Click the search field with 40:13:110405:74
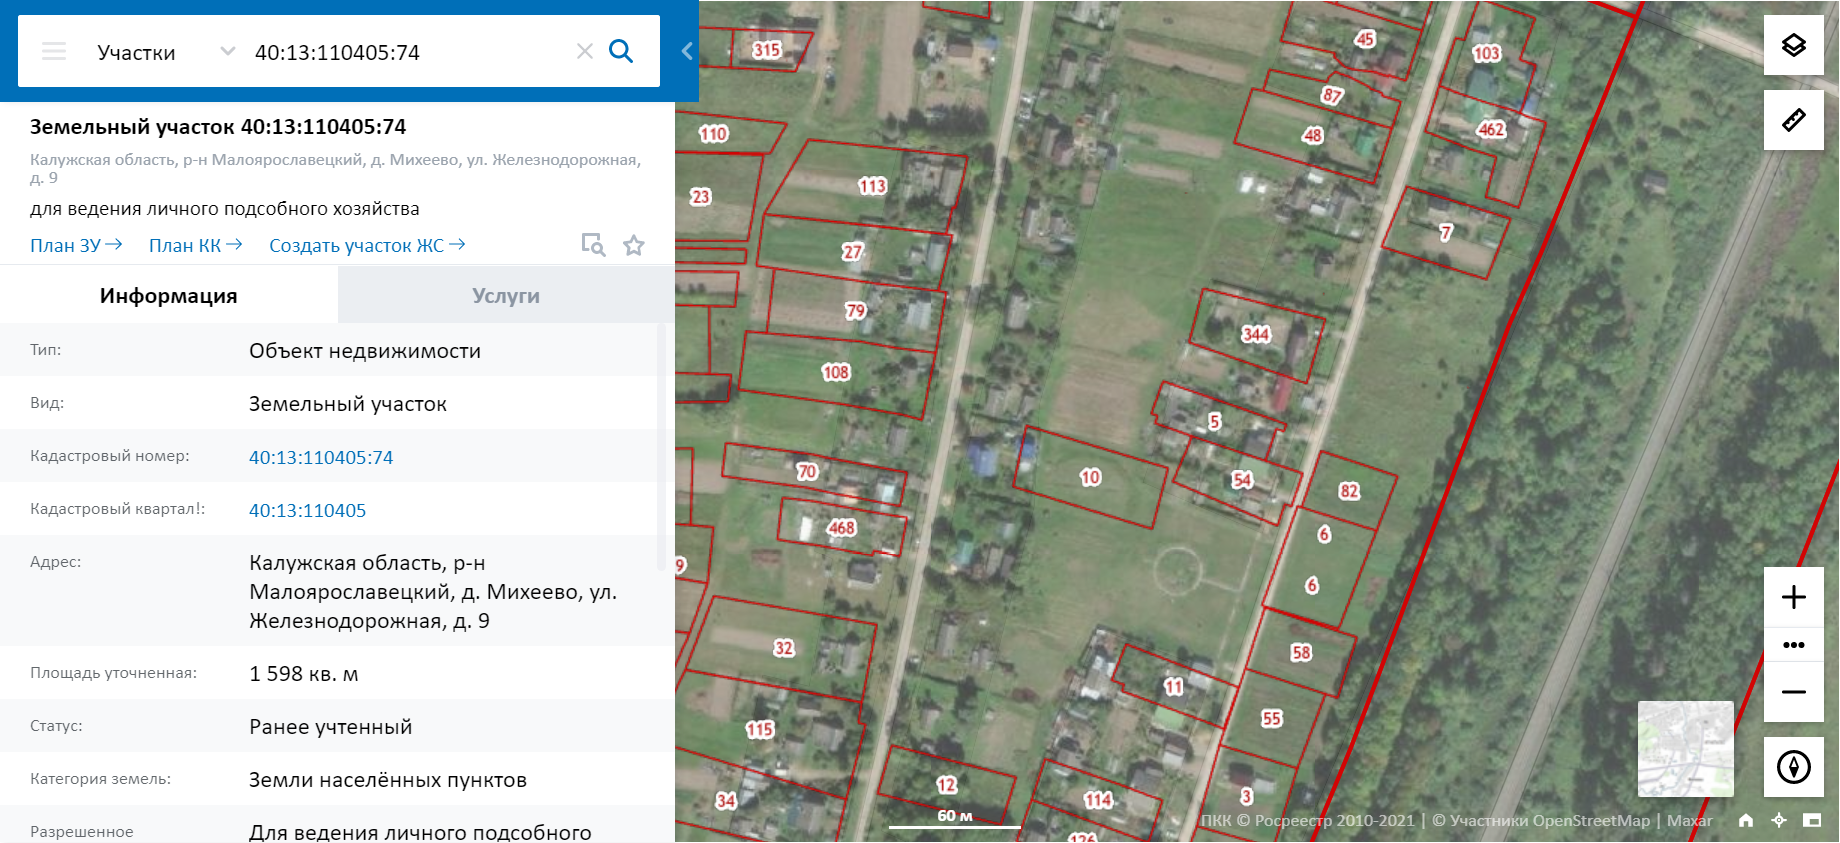 tap(410, 52)
